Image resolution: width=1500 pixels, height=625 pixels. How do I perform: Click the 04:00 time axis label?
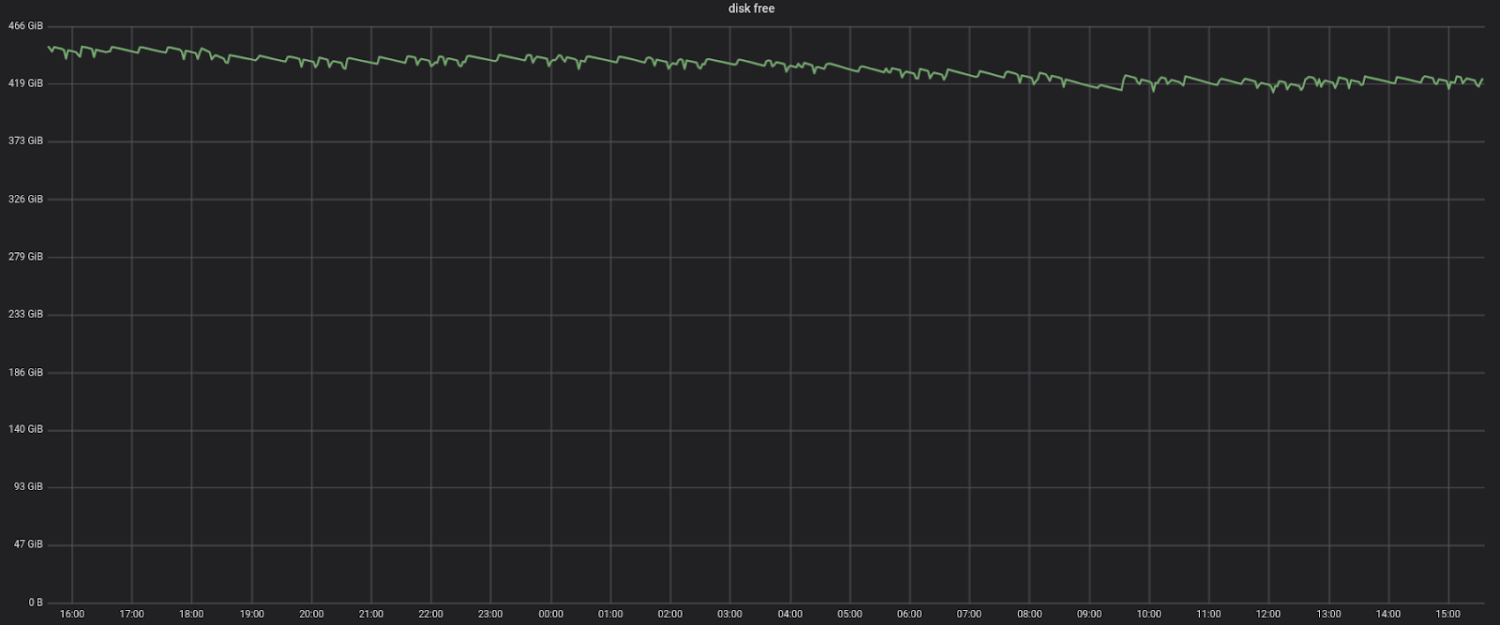790,614
